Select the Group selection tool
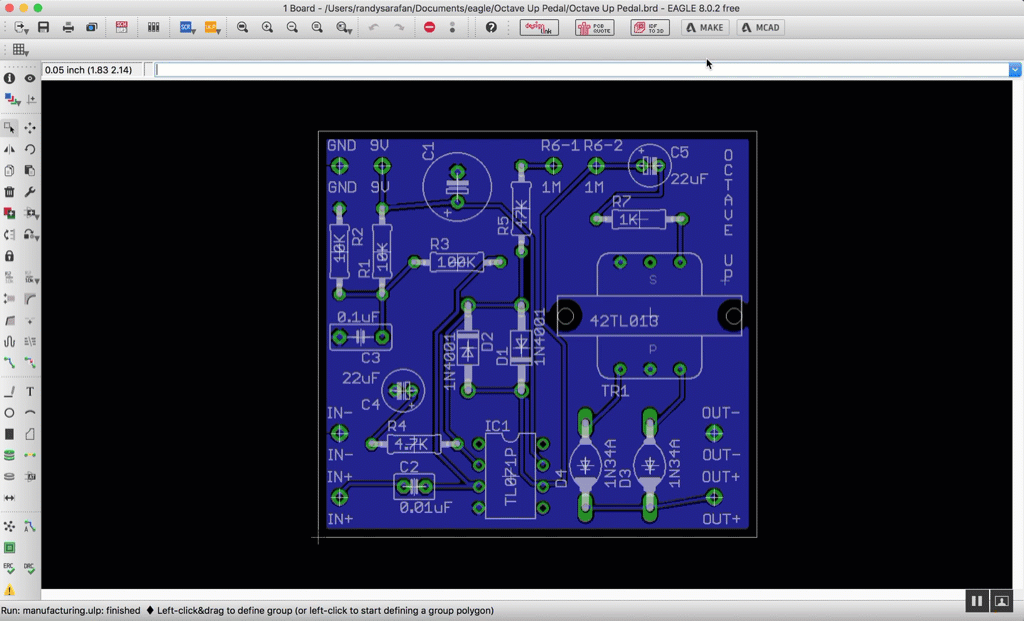Screen dimensions: 1024x621 (9, 127)
